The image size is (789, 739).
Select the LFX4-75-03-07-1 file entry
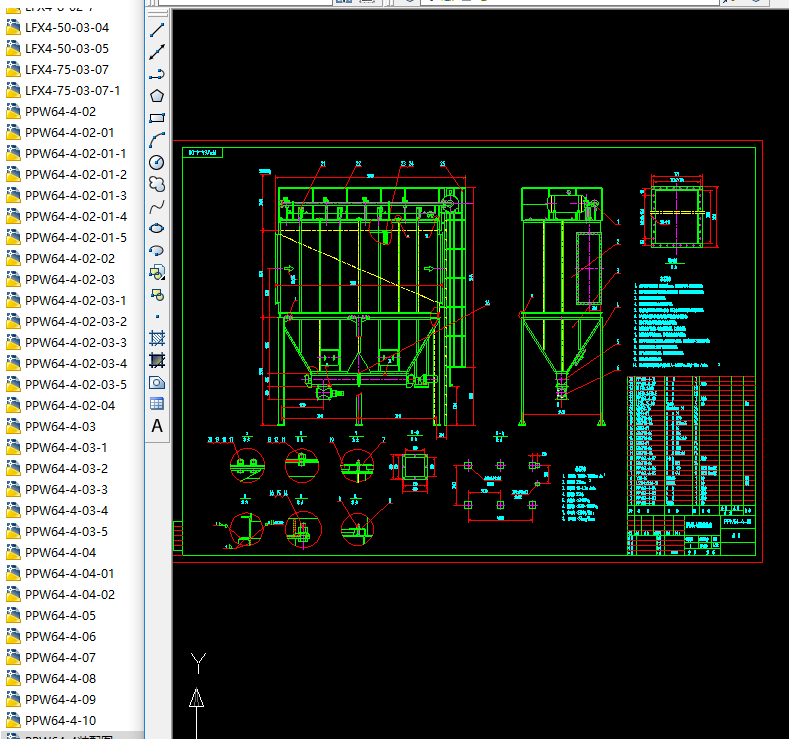72,90
